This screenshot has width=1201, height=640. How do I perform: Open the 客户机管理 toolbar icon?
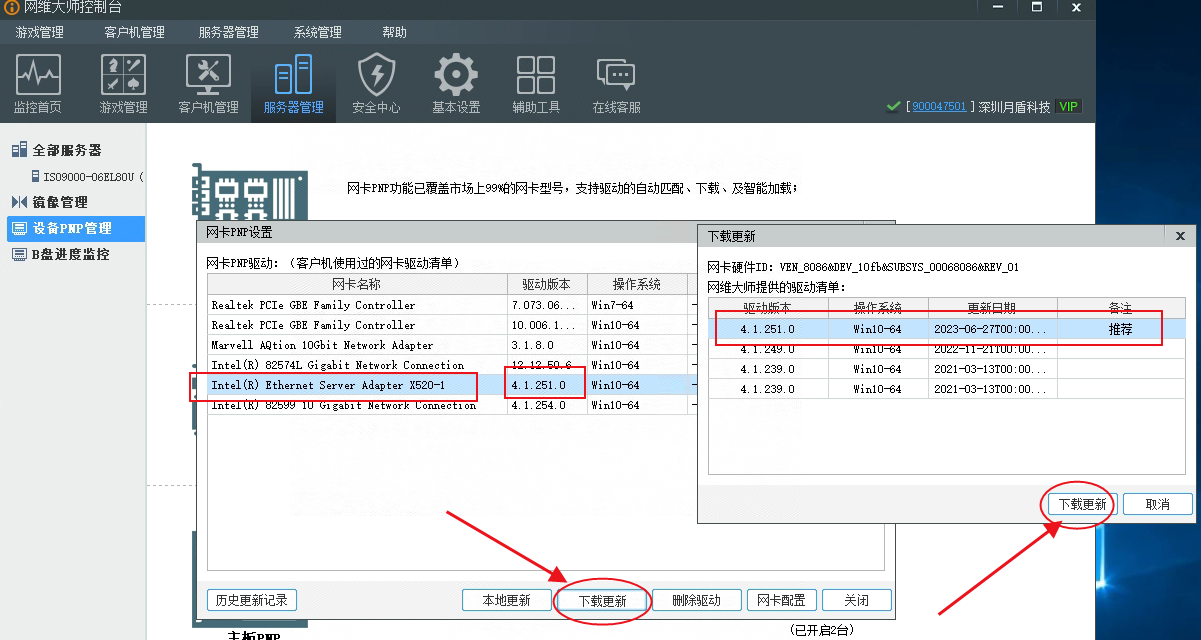point(208,84)
